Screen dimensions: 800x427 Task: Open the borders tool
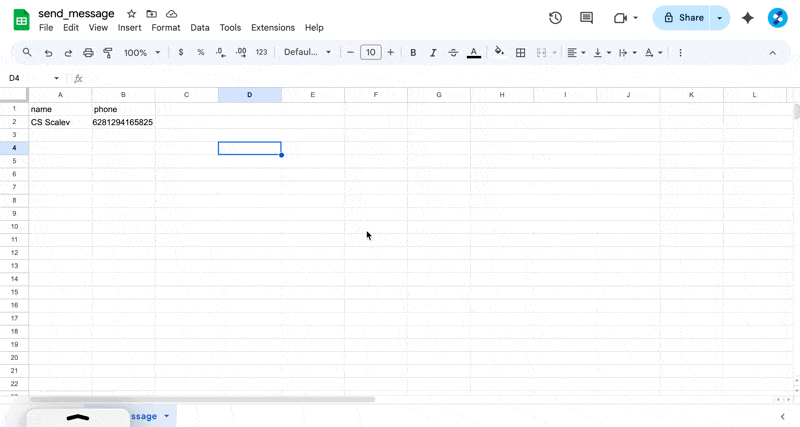(x=520, y=53)
